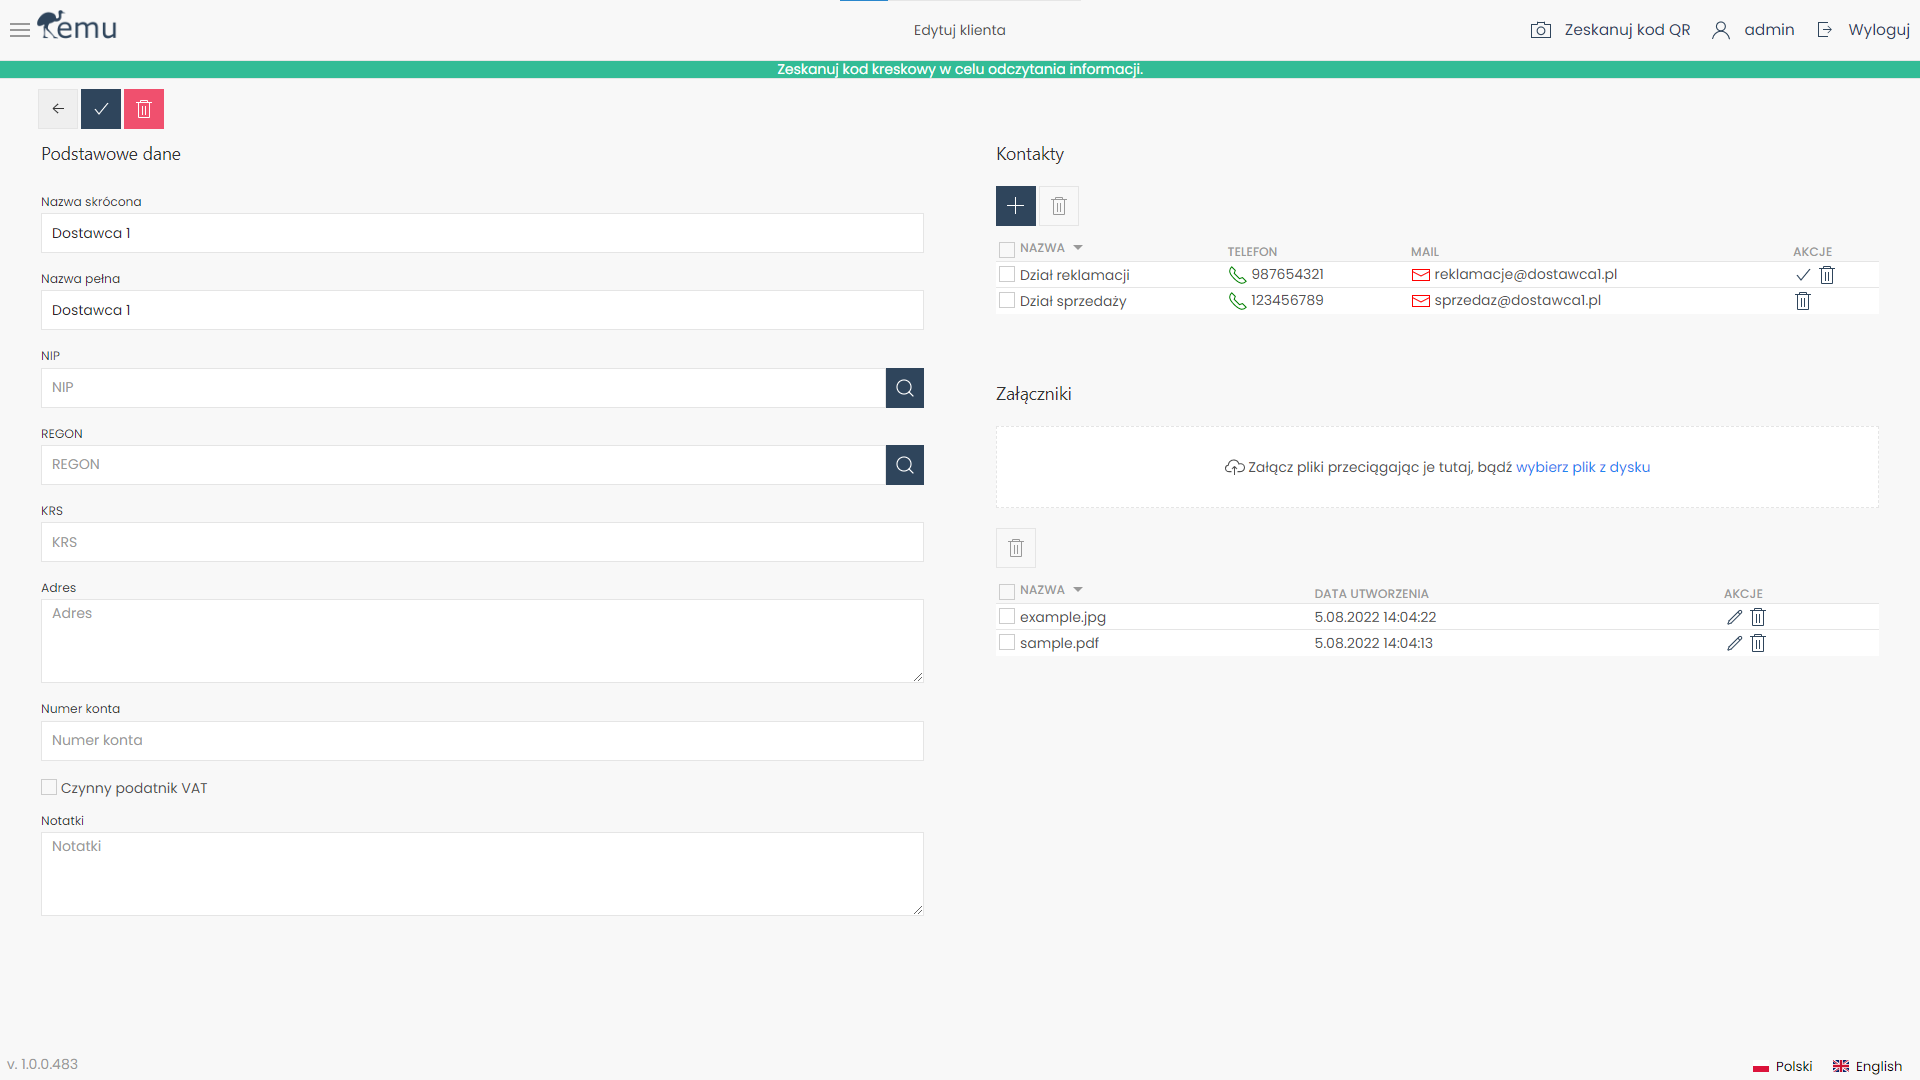Edit example.jpg with pencil icon
This screenshot has width=1920, height=1080.
pos(1734,617)
